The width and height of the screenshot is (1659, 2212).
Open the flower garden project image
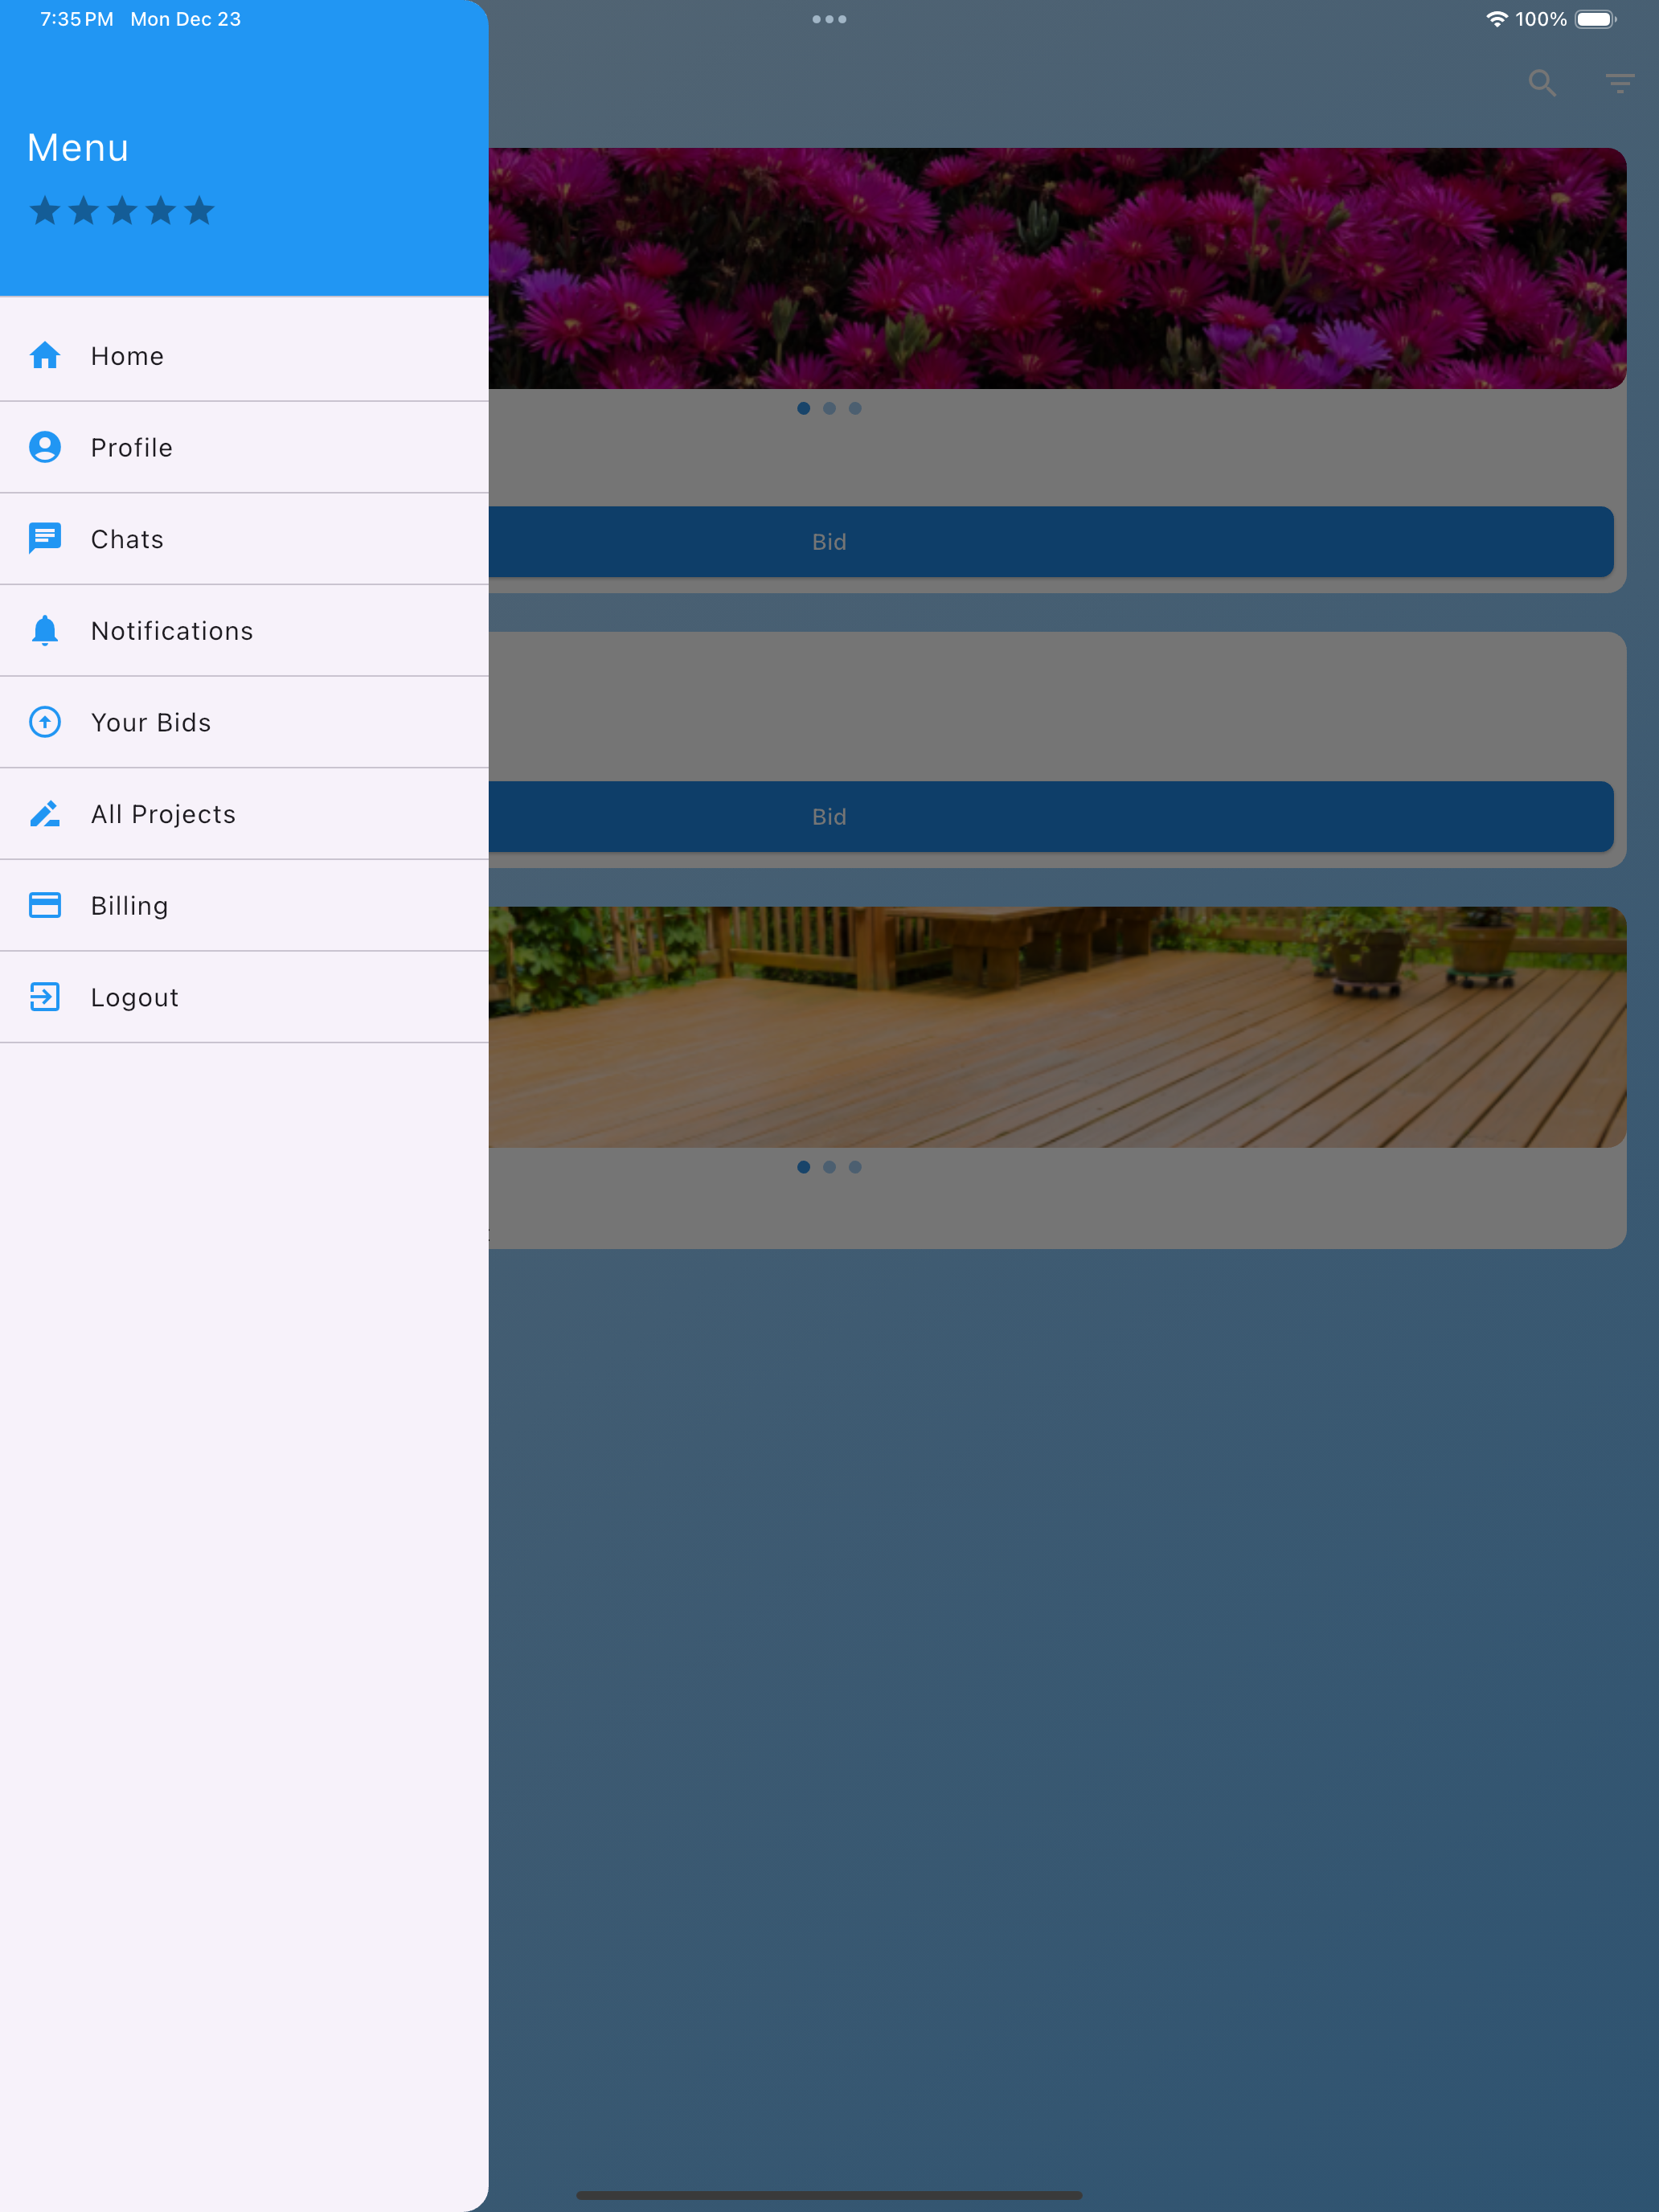1057,268
